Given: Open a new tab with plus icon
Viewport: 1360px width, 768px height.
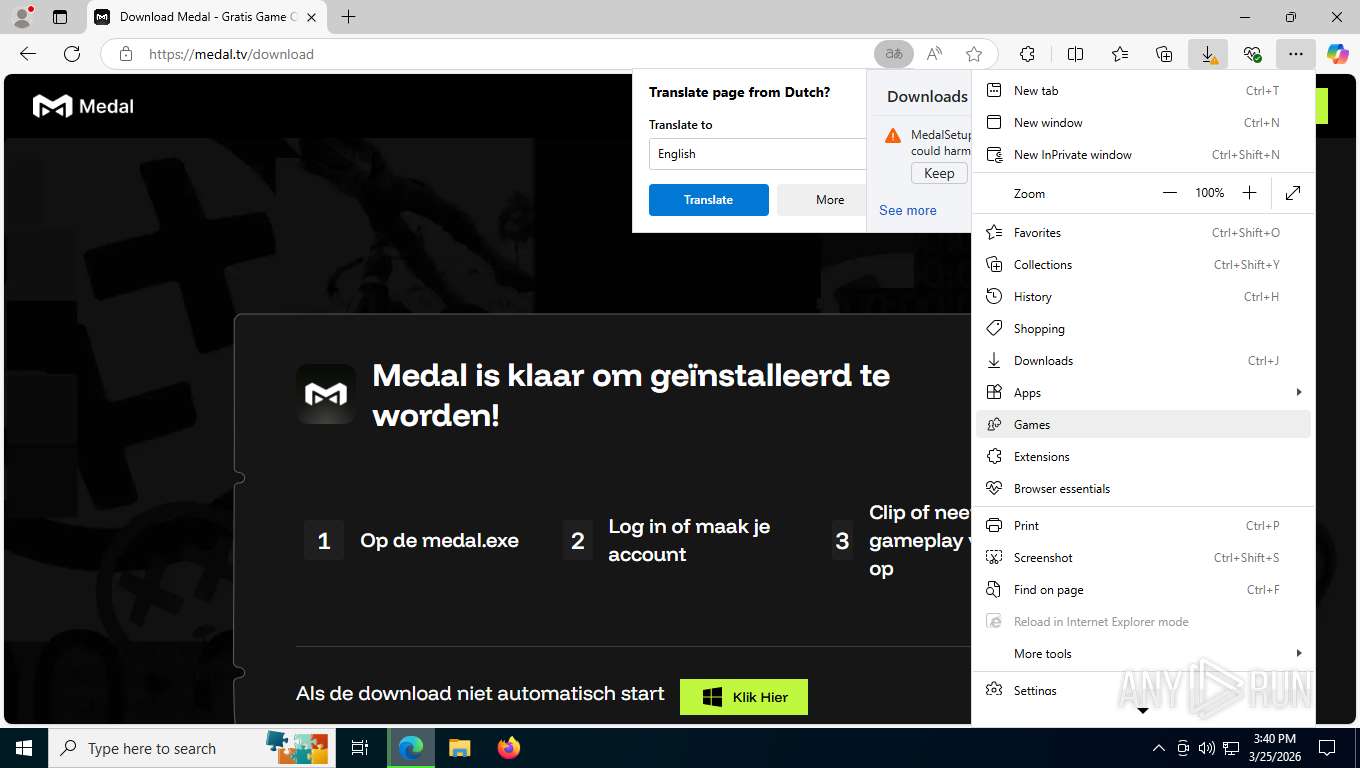Looking at the screenshot, I should click(348, 17).
